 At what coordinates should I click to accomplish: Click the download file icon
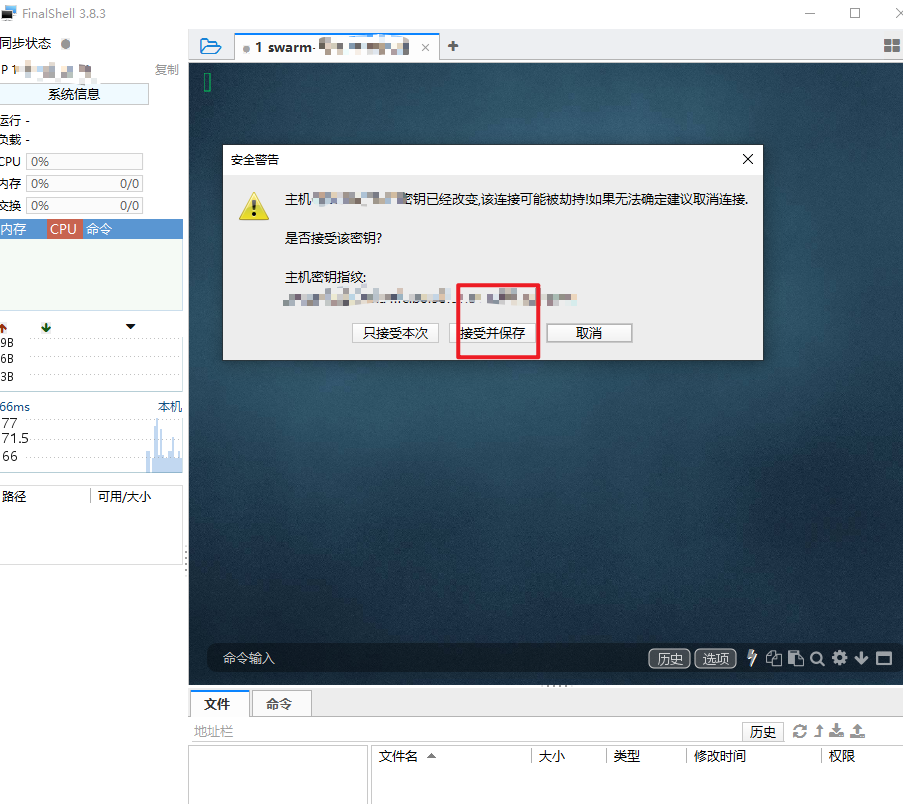[x=837, y=731]
